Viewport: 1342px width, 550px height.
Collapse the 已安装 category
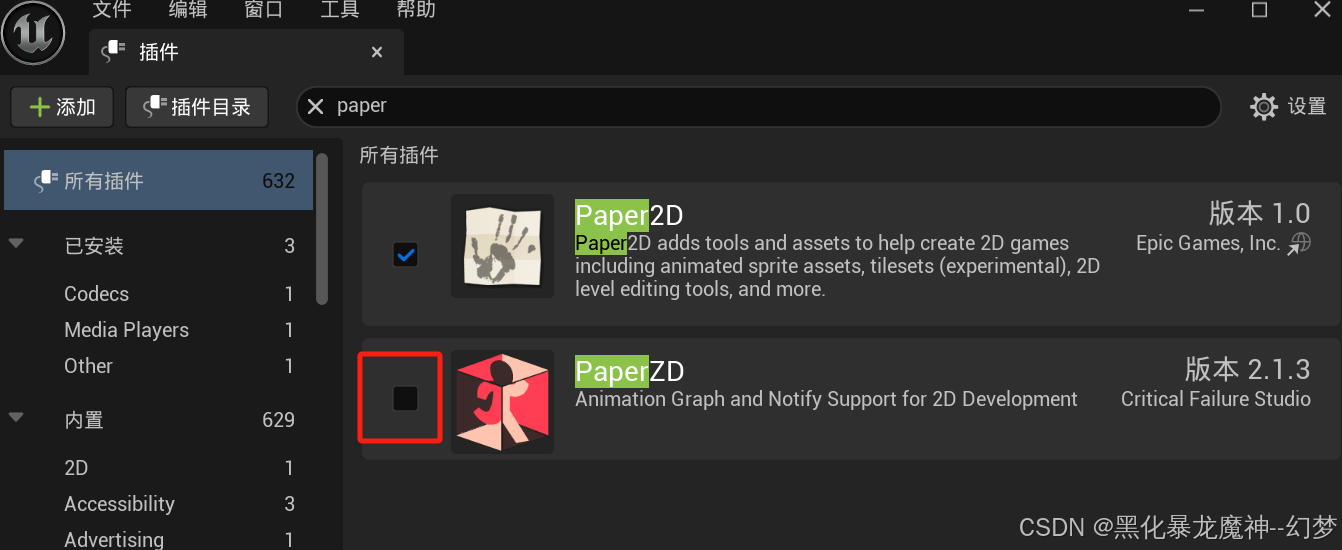click(x=16, y=243)
